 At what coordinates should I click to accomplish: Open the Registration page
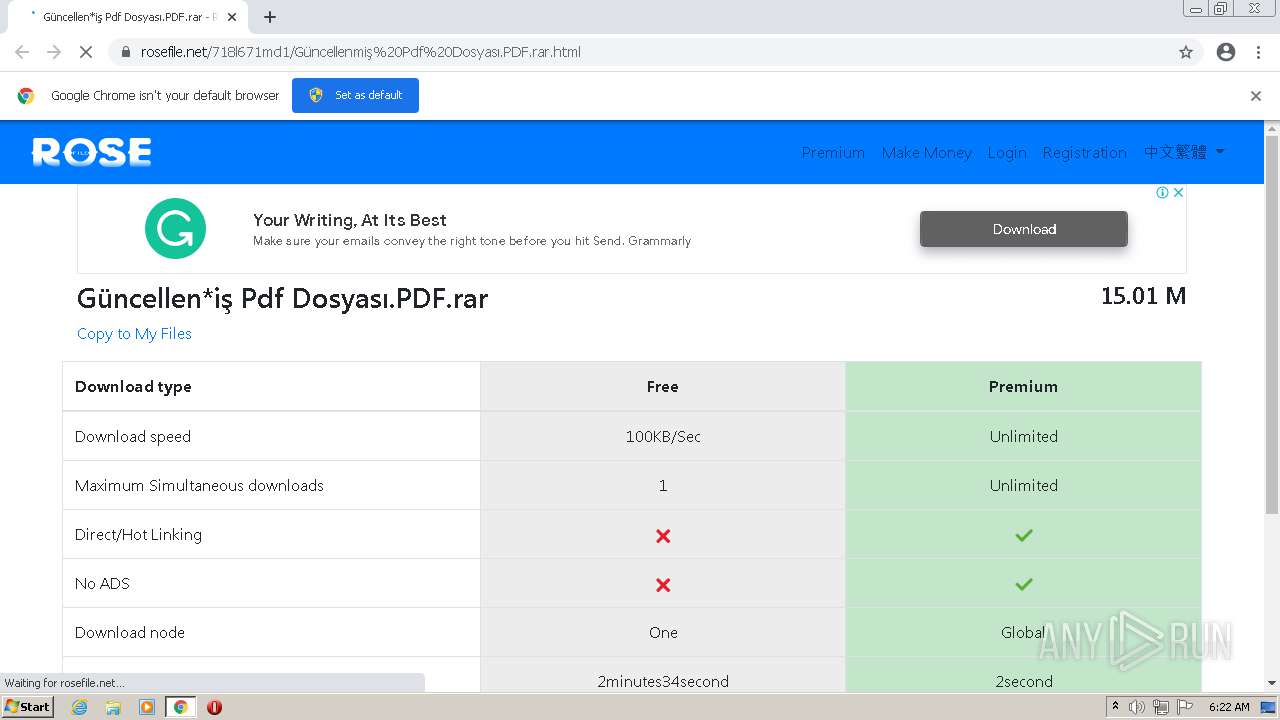click(x=1084, y=152)
